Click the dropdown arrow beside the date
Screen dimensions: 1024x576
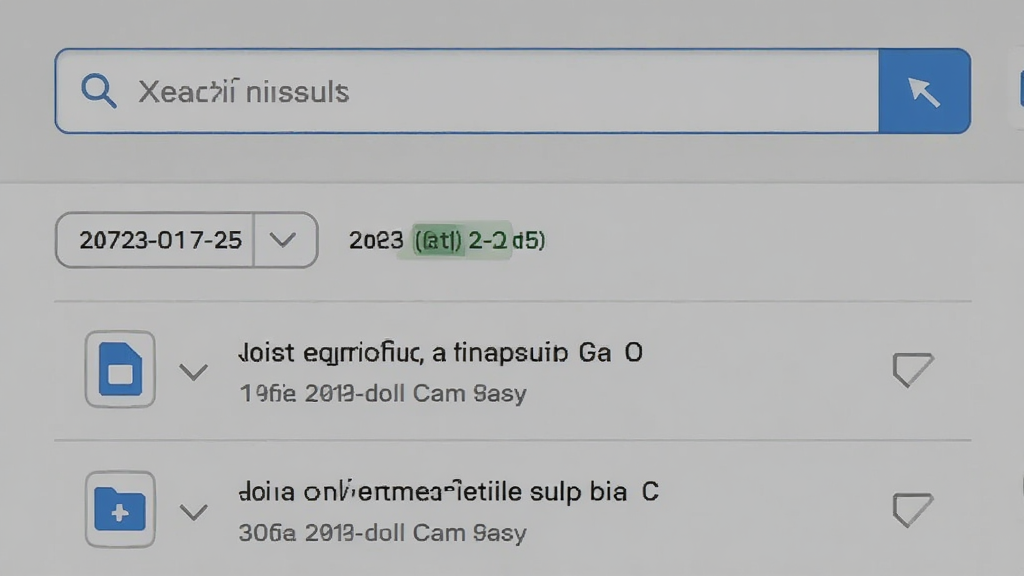pos(283,240)
